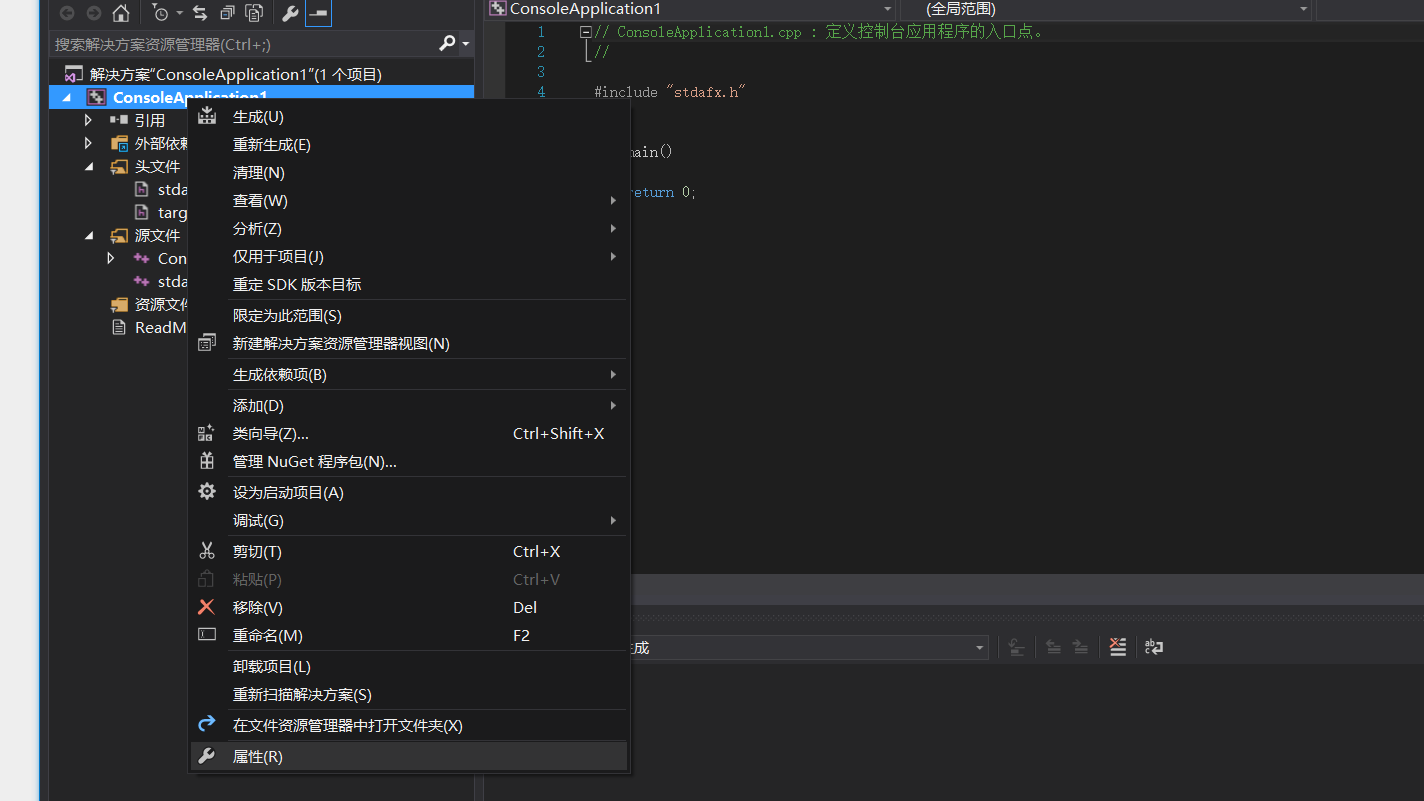Click the New Solution Explorer View icon
The image size is (1424, 801).
click(x=225, y=13)
